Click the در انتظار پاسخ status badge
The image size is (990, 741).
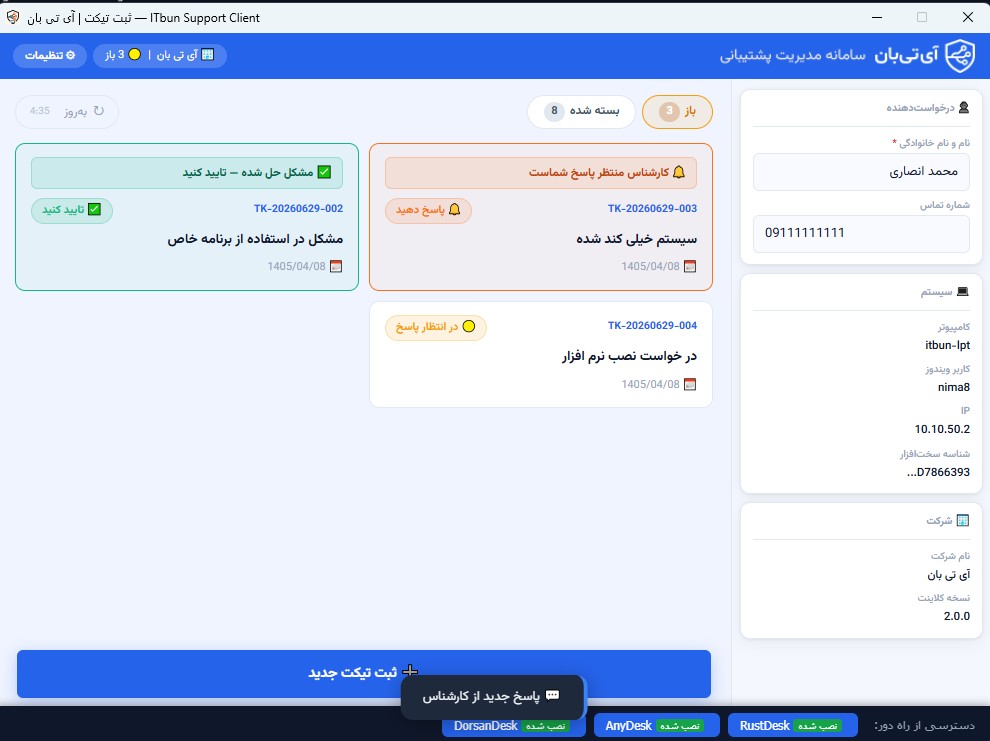click(x=436, y=327)
